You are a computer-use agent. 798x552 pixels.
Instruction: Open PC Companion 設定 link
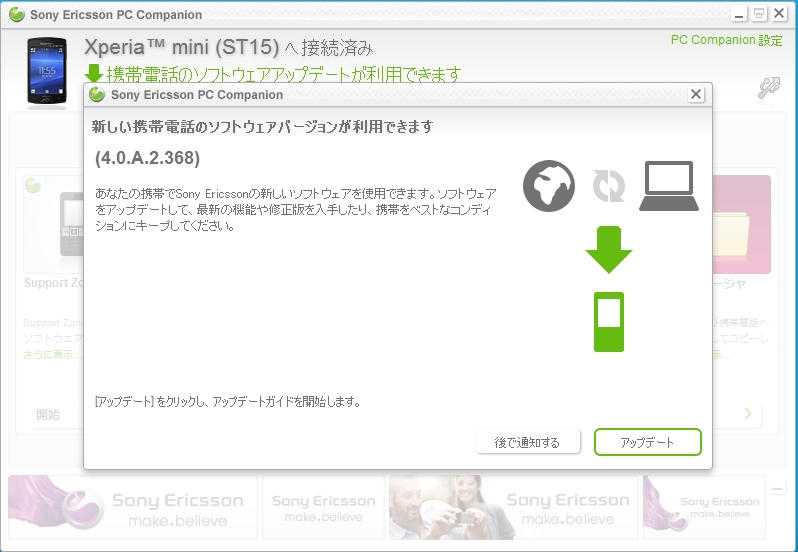tap(726, 40)
